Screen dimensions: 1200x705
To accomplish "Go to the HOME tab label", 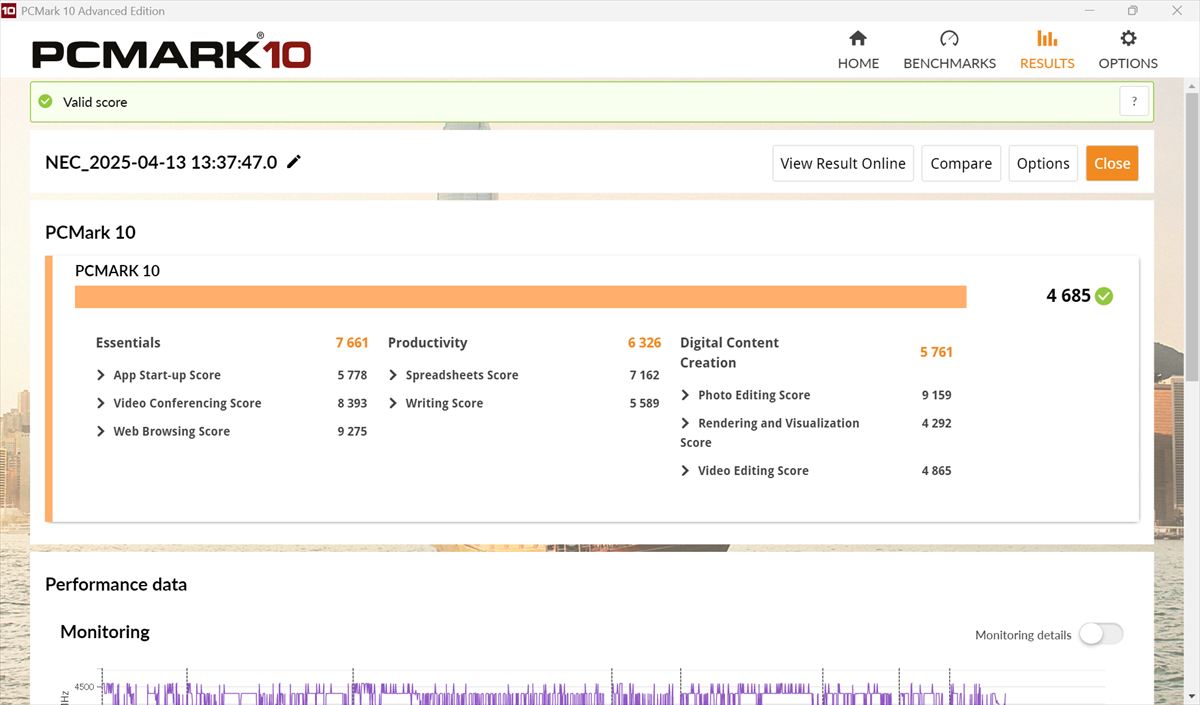I will coord(858,63).
